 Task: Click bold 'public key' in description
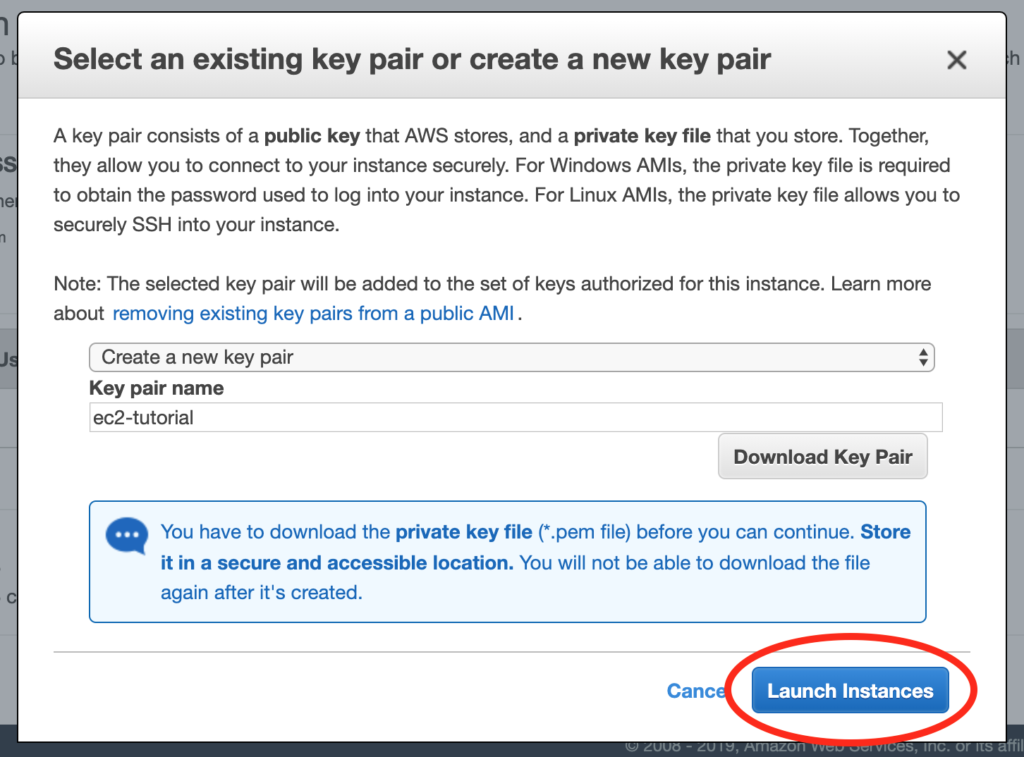tap(312, 136)
